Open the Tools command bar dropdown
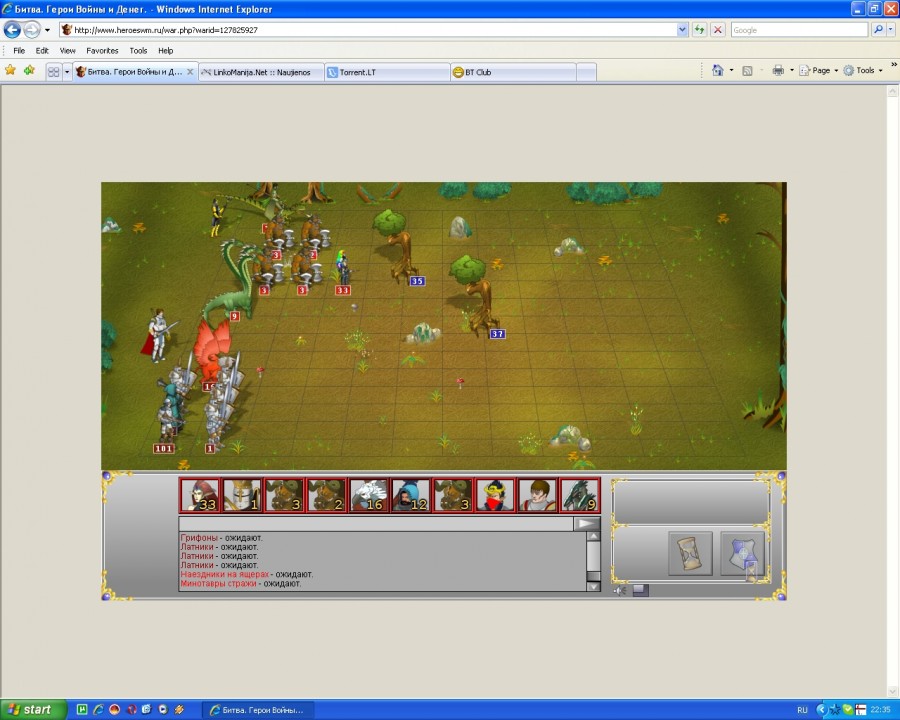 pos(863,71)
